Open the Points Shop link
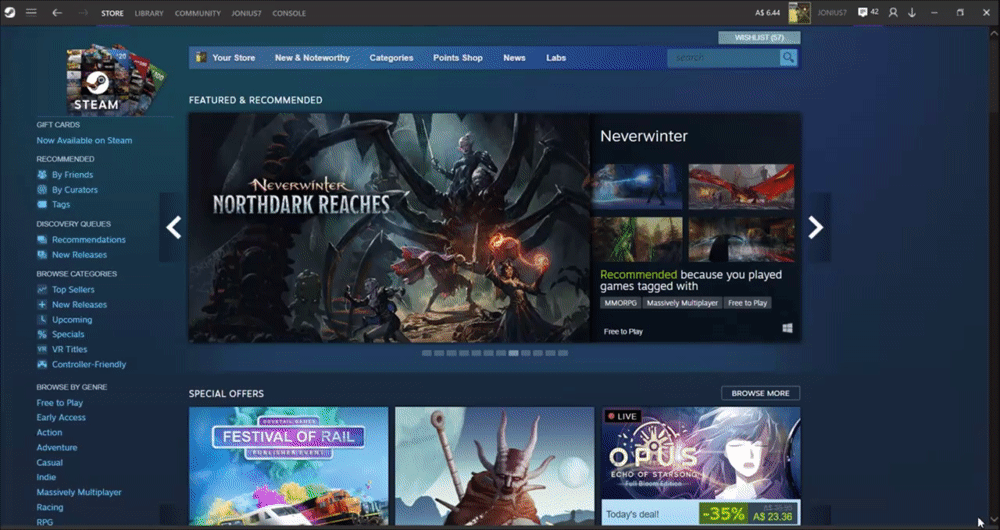This screenshot has height=530, width=1000. point(458,57)
